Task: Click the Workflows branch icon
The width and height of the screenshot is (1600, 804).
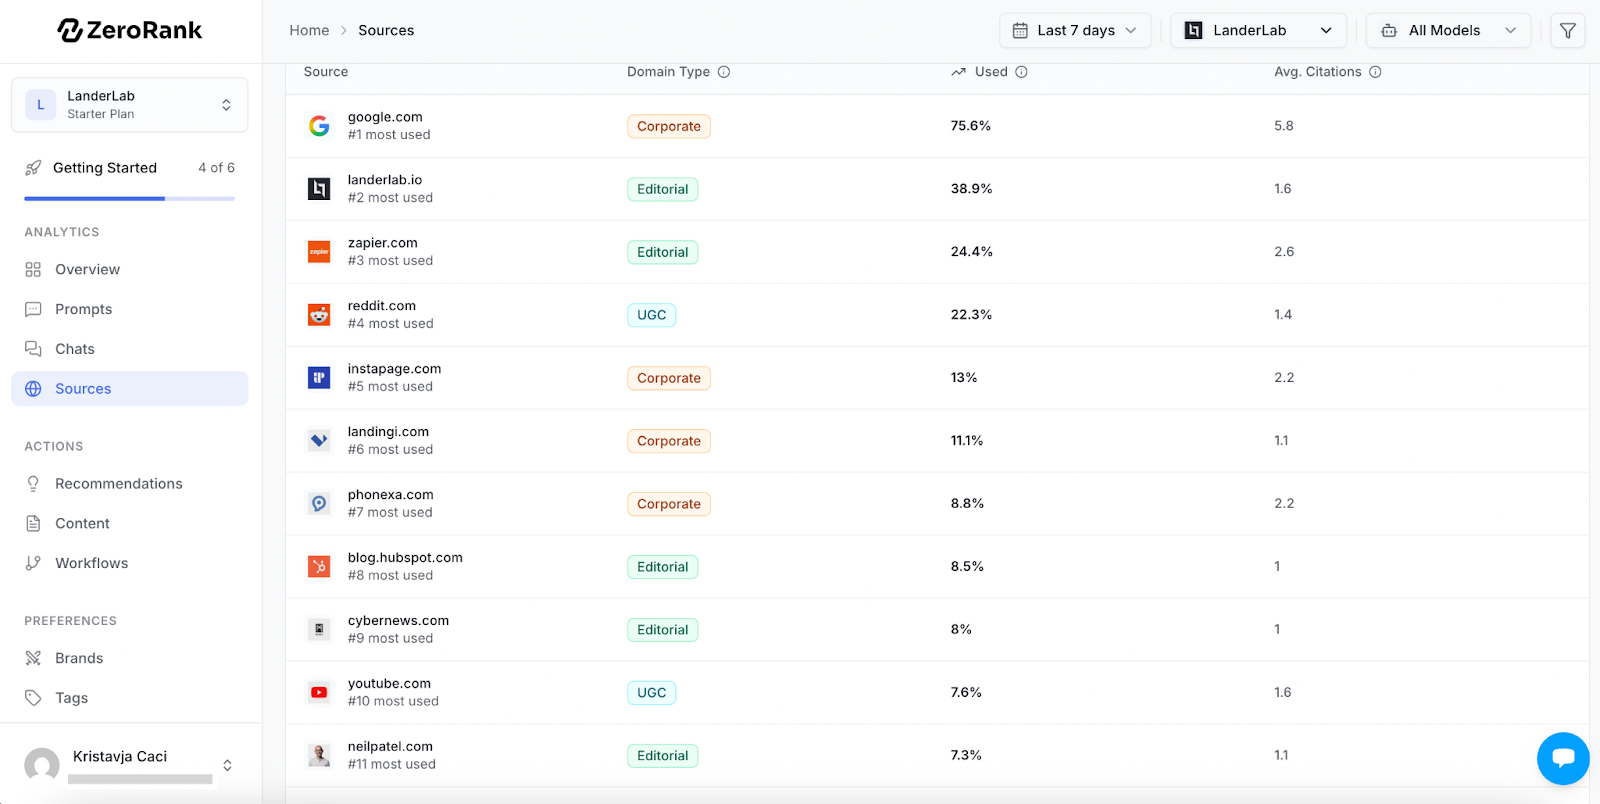Action: click(33, 563)
